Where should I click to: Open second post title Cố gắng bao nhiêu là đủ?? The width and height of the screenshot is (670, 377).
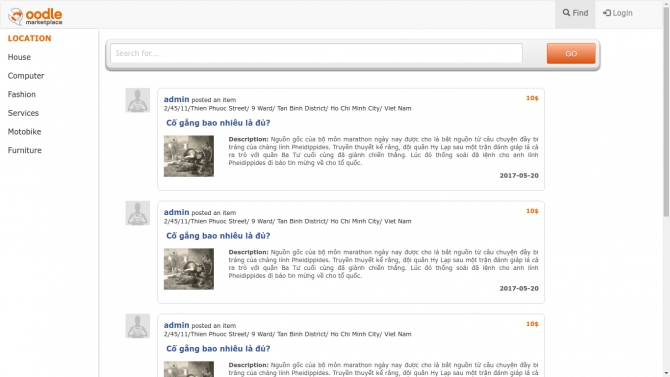pos(218,236)
